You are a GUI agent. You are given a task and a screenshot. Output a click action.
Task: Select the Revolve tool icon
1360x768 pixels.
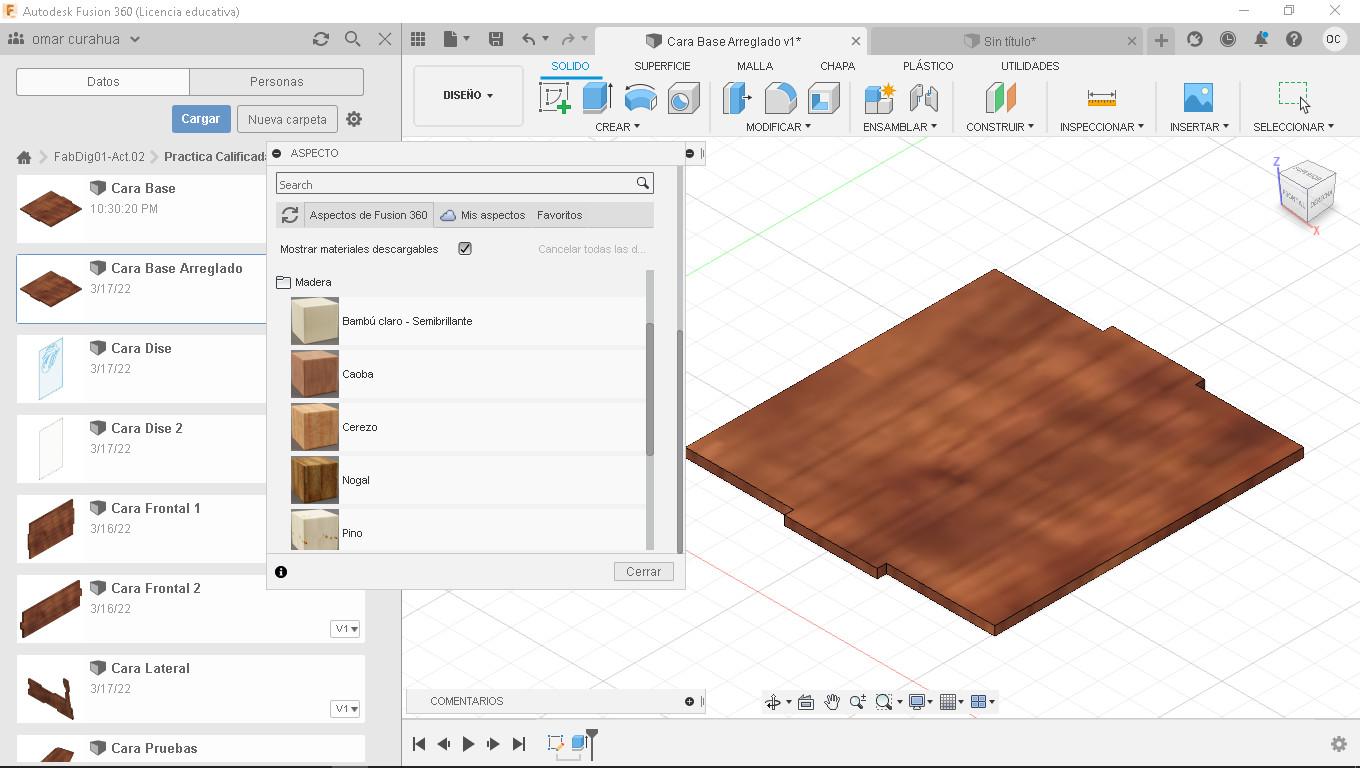[640, 98]
